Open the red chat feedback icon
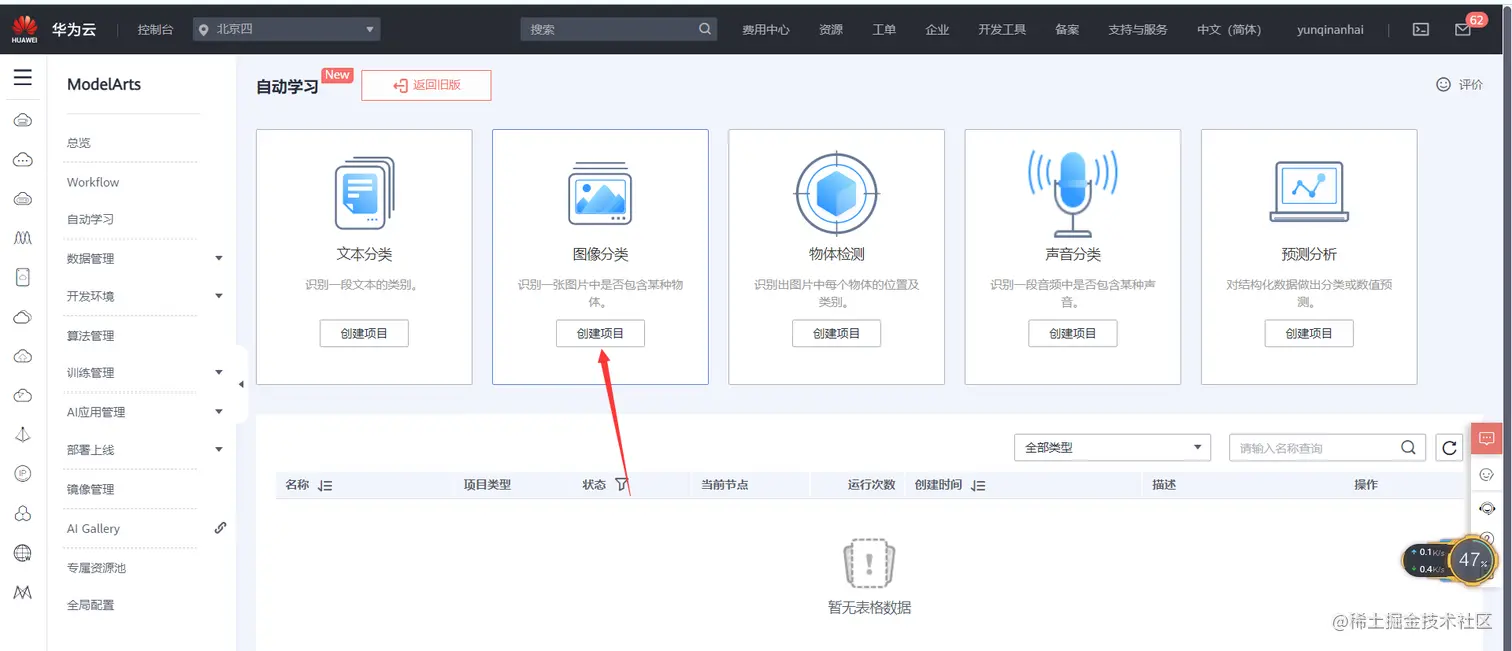 point(1486,438)
